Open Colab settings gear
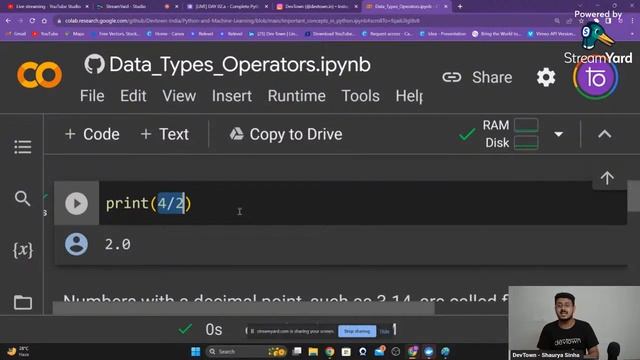Screen dimensions: 640x360 coord(546,77)
